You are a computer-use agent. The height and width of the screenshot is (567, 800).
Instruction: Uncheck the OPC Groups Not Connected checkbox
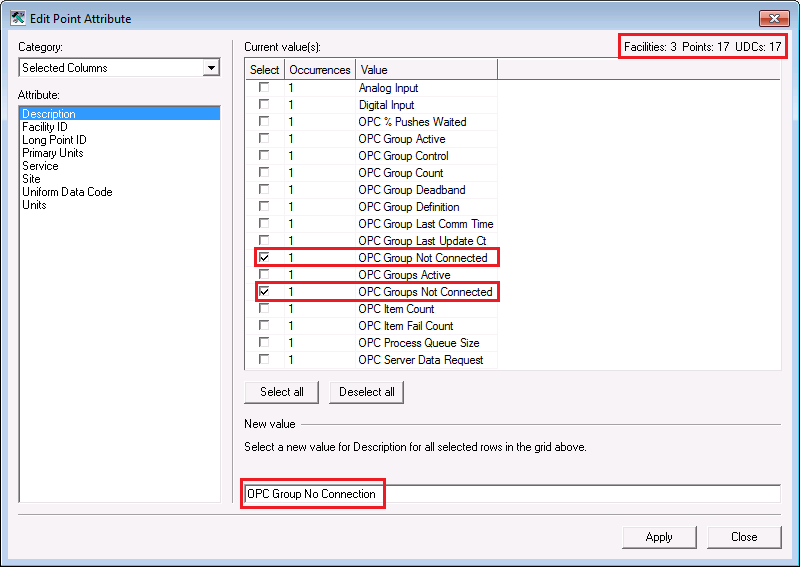[264, 291]
